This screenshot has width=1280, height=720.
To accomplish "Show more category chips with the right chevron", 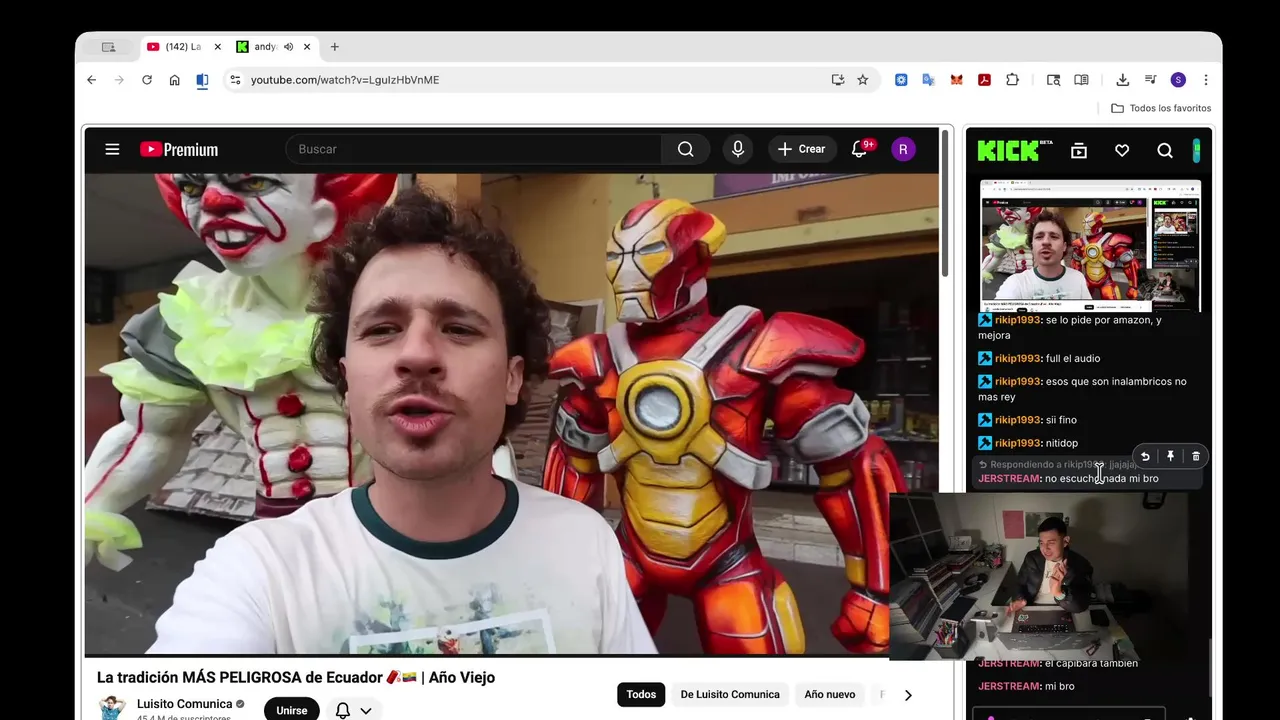I will 908,695.
